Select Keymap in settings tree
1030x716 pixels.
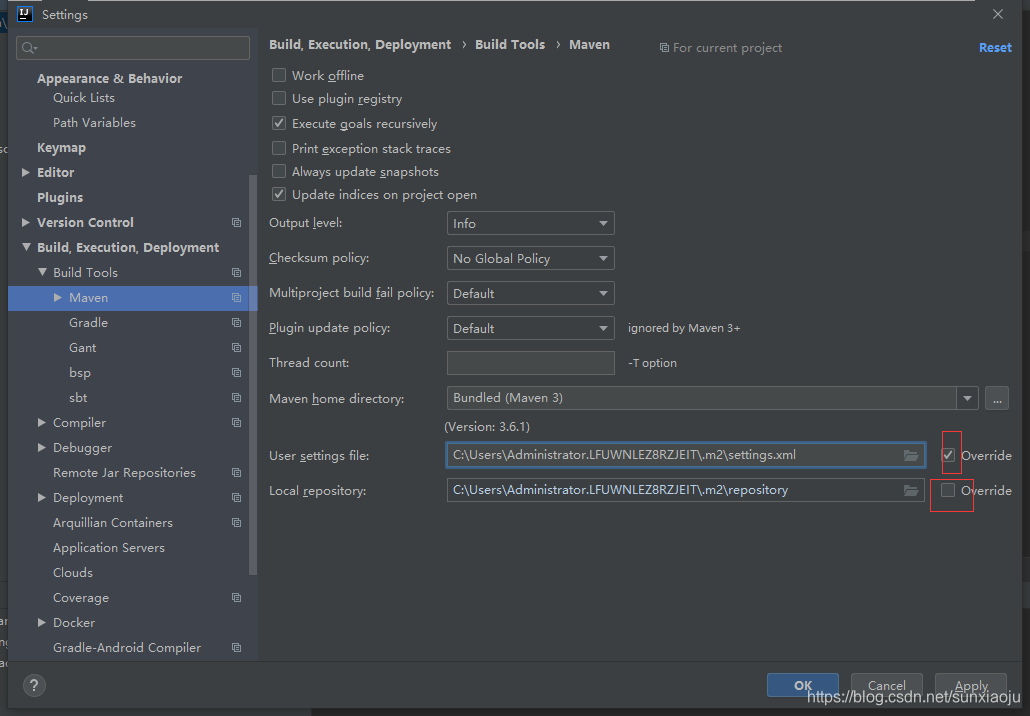coord(61,148)
